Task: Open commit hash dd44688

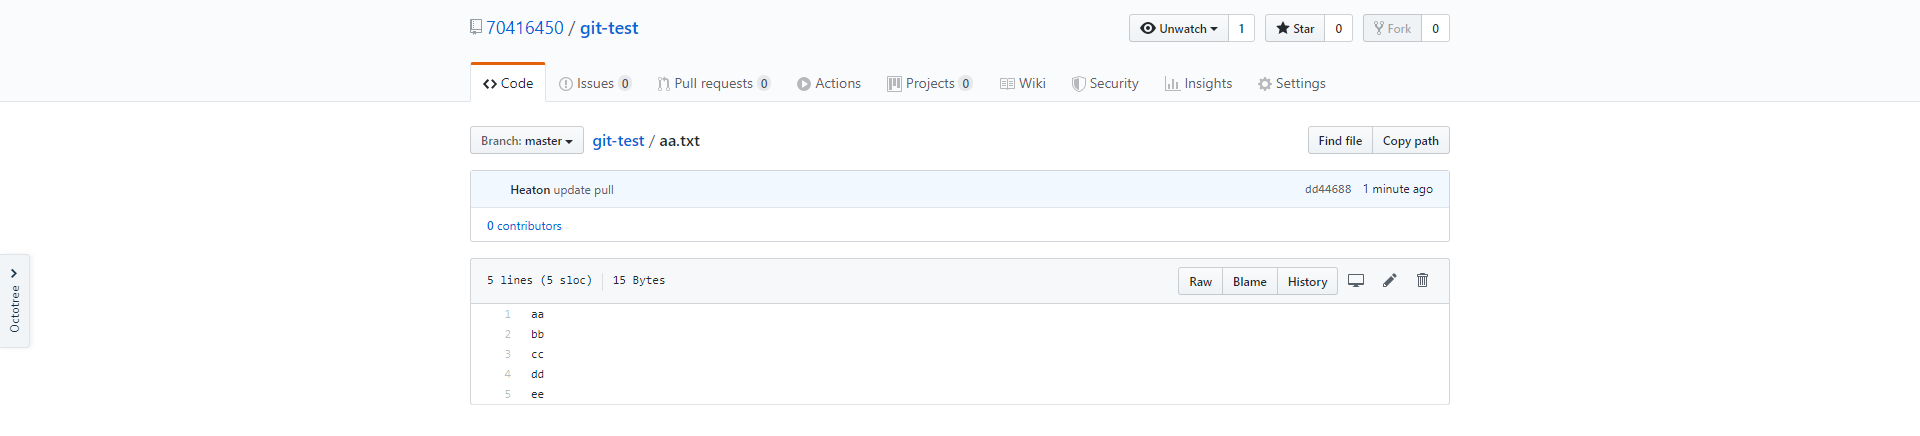Action: pos(1328,189)
